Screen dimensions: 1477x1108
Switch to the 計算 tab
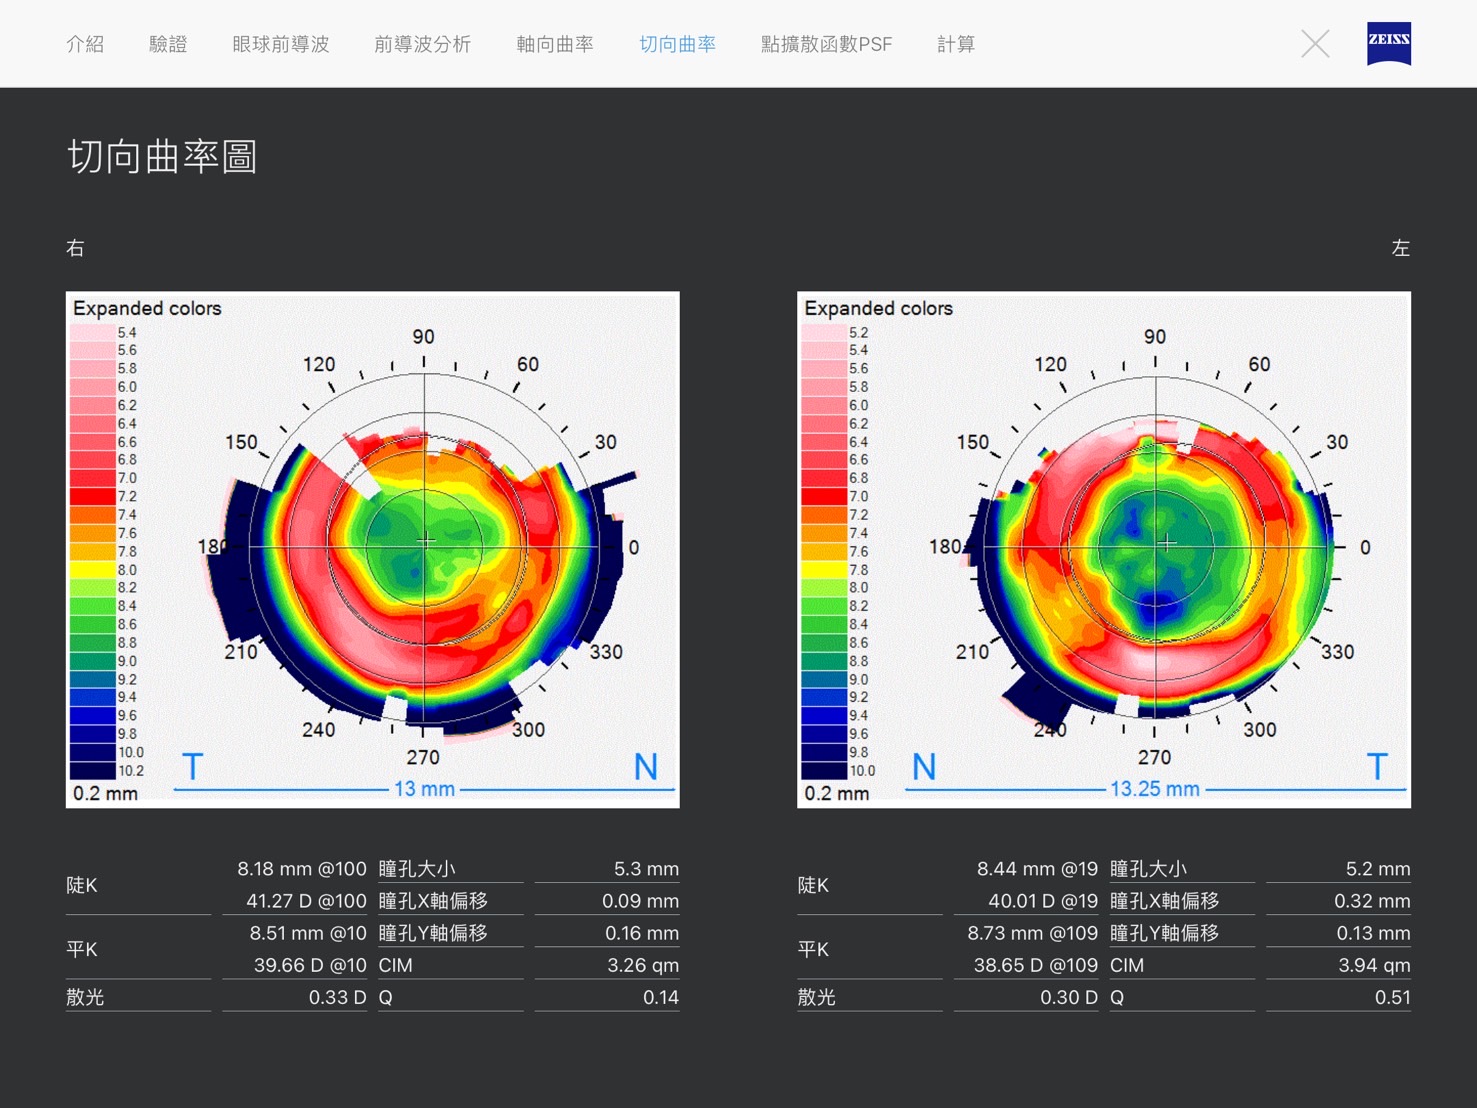pyautogui.click(x=955, y=44)
